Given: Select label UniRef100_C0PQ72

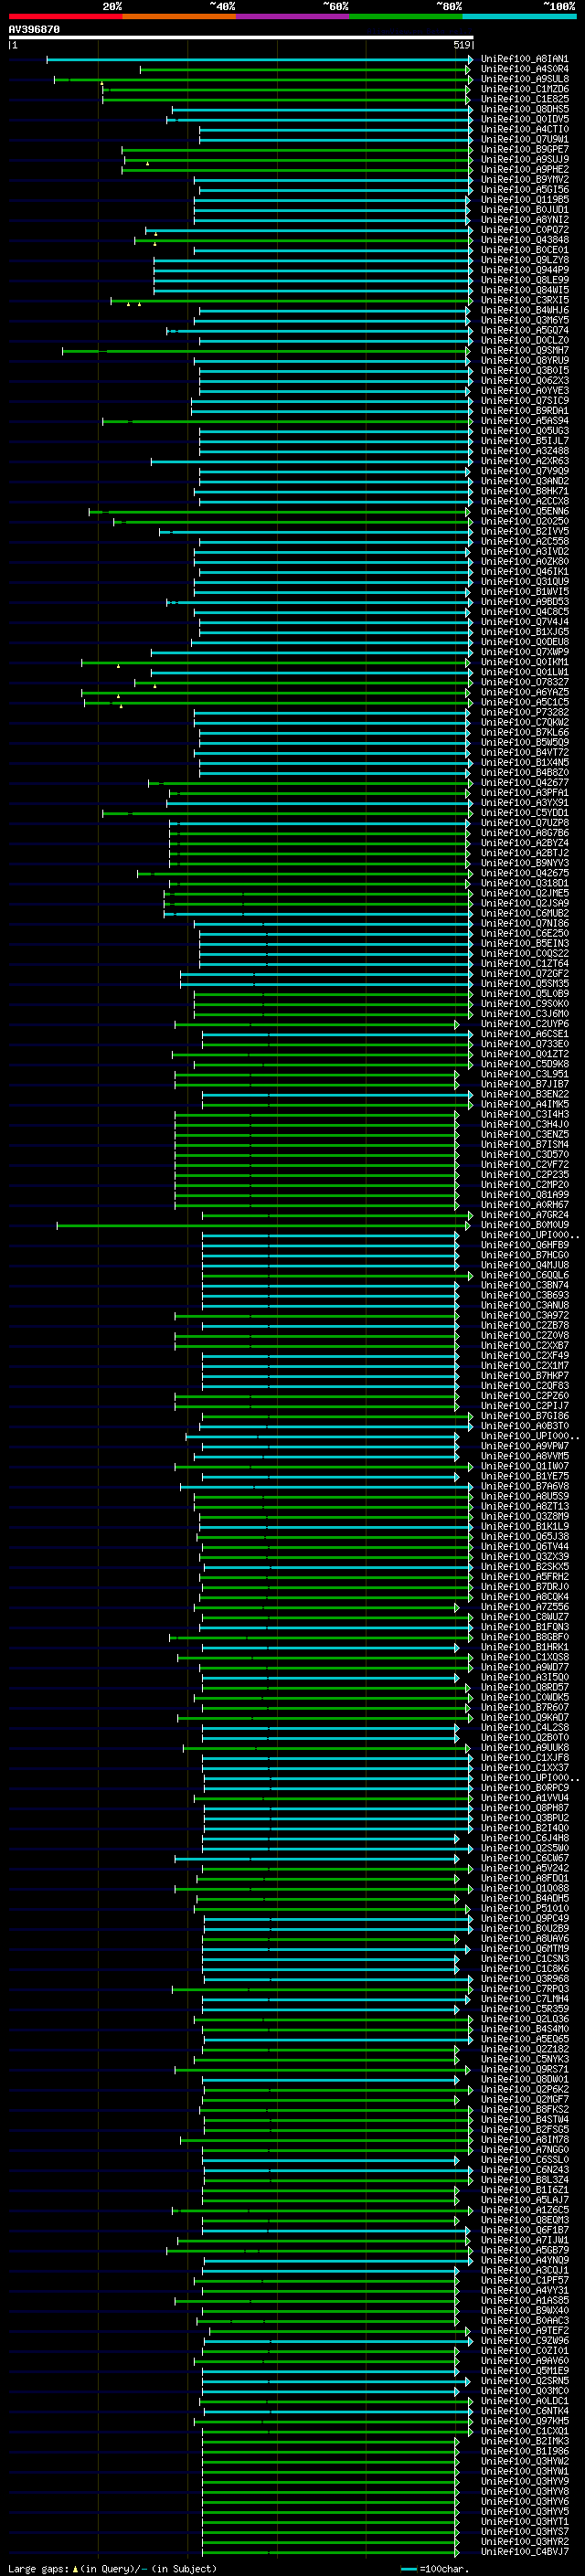Looking at the screenshot, I should 525,230.
